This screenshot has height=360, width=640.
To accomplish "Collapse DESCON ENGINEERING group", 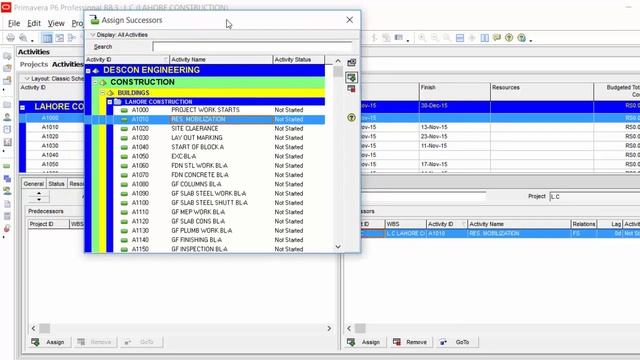I will pos(88,71).
